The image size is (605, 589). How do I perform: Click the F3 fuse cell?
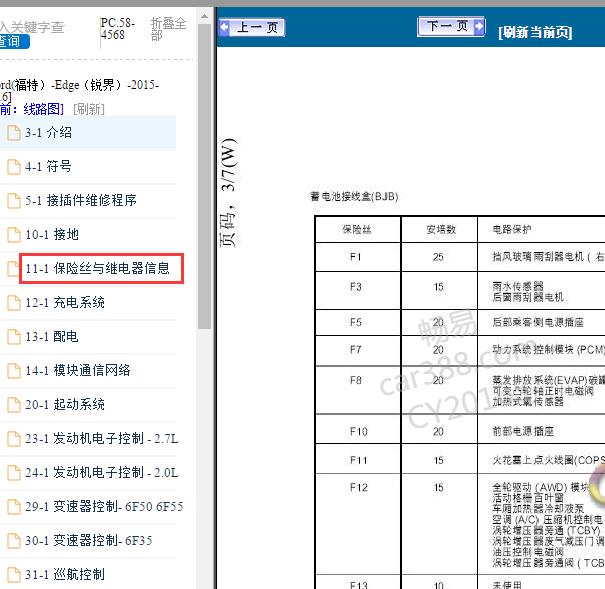point(355,287)
